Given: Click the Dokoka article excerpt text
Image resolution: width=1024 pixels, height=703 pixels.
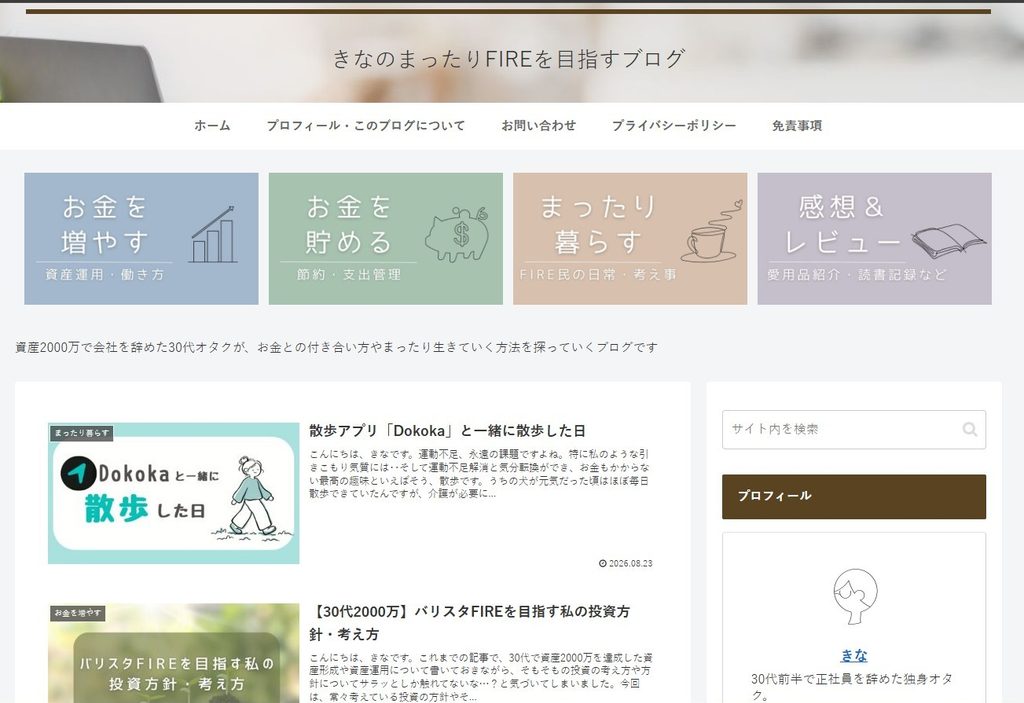Looking at the screenshot, I should tap(479, 474).
